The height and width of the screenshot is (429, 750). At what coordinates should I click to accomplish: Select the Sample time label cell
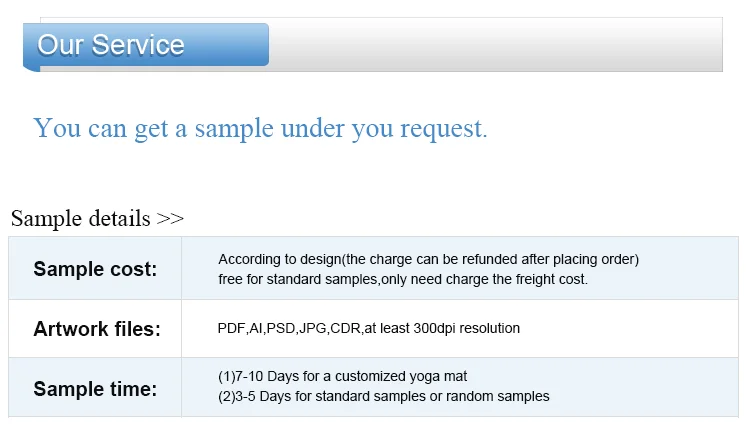(x=95, y=388)
